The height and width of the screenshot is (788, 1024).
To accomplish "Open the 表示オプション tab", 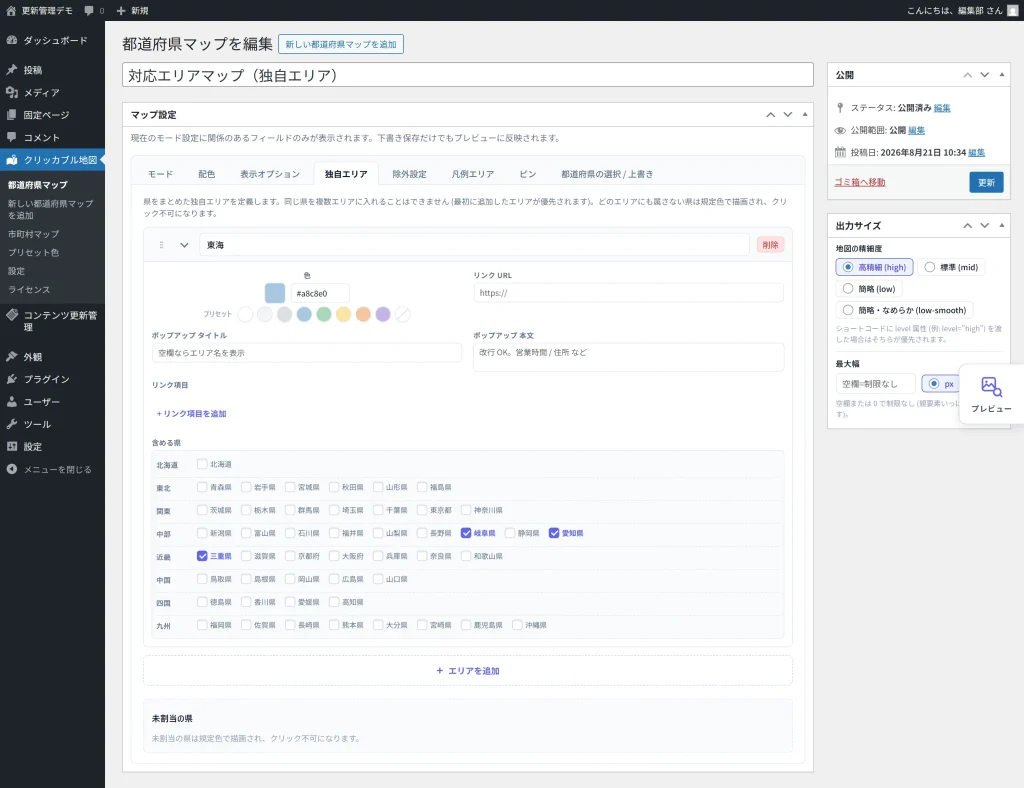I will 270,174.
